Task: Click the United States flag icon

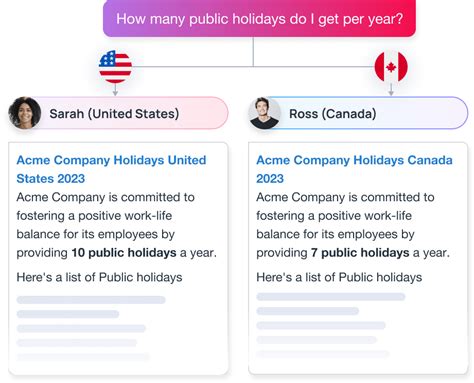Action: coord(115,67)
